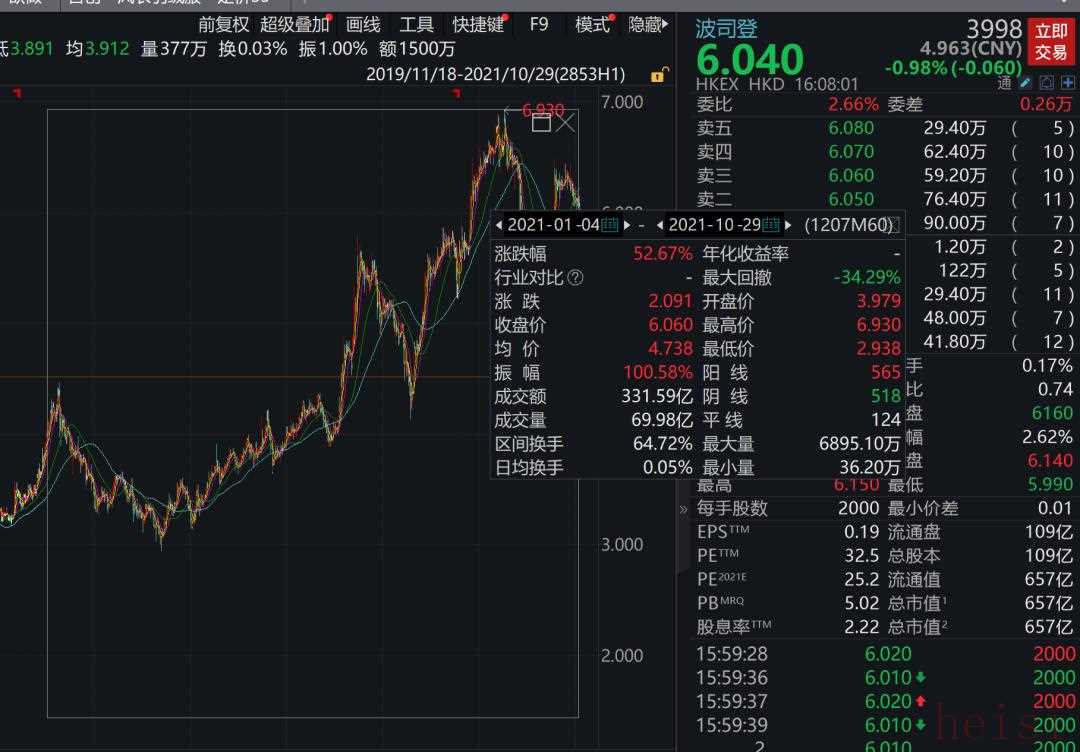Screen dimensions: 1080x752
Task: Select the 卖三 ask price 6.060
Action: [851, 176]
